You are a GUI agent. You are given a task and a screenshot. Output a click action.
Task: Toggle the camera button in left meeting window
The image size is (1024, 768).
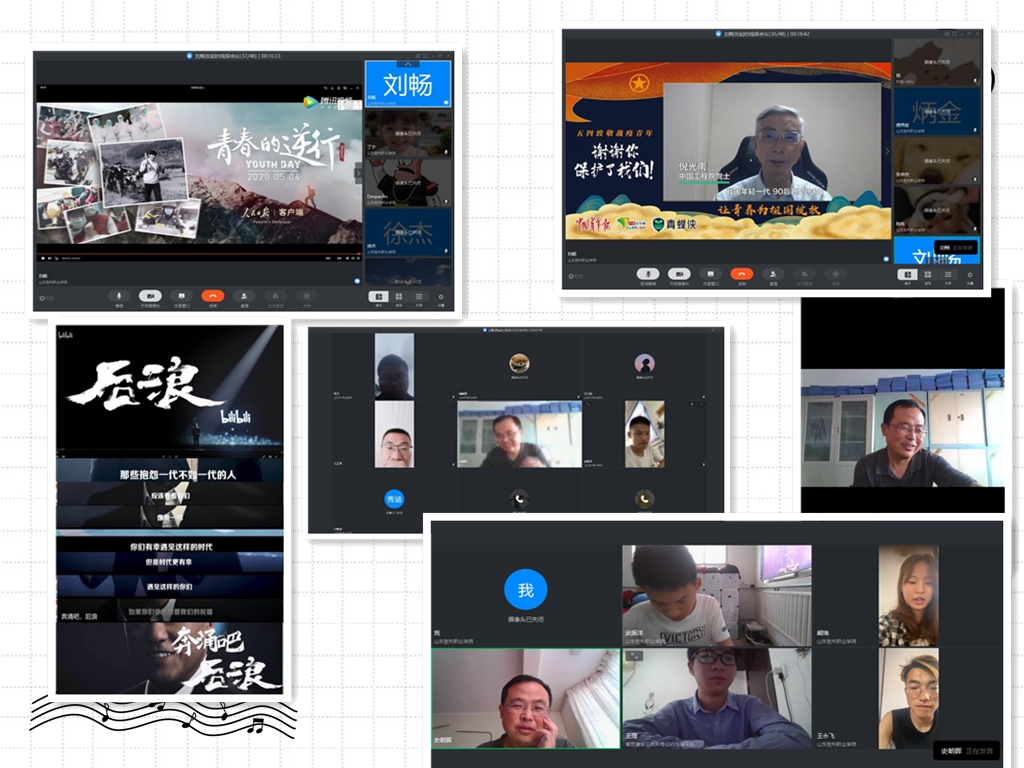pyautogui.click(x=150, y=296)
